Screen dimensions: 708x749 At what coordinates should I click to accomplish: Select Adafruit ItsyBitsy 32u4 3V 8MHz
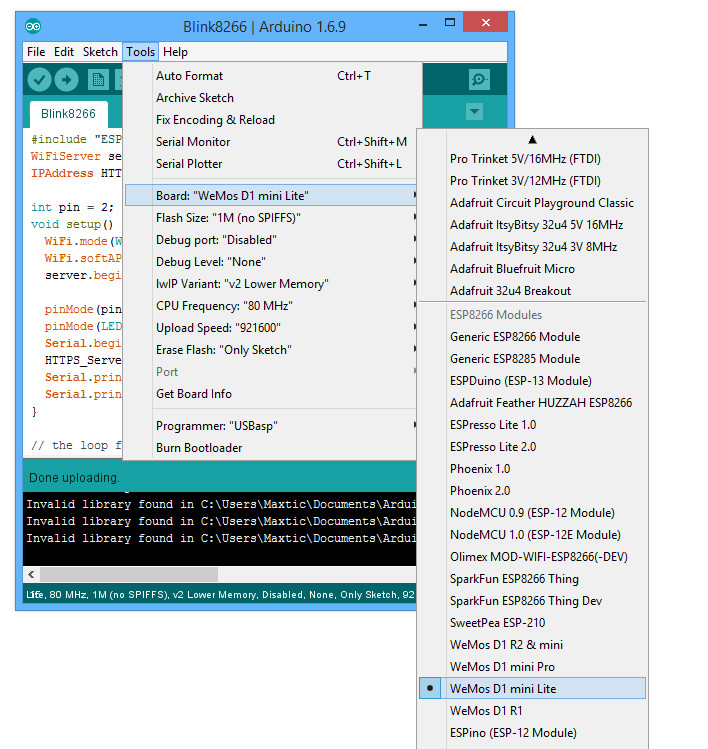tap(532, 246)
